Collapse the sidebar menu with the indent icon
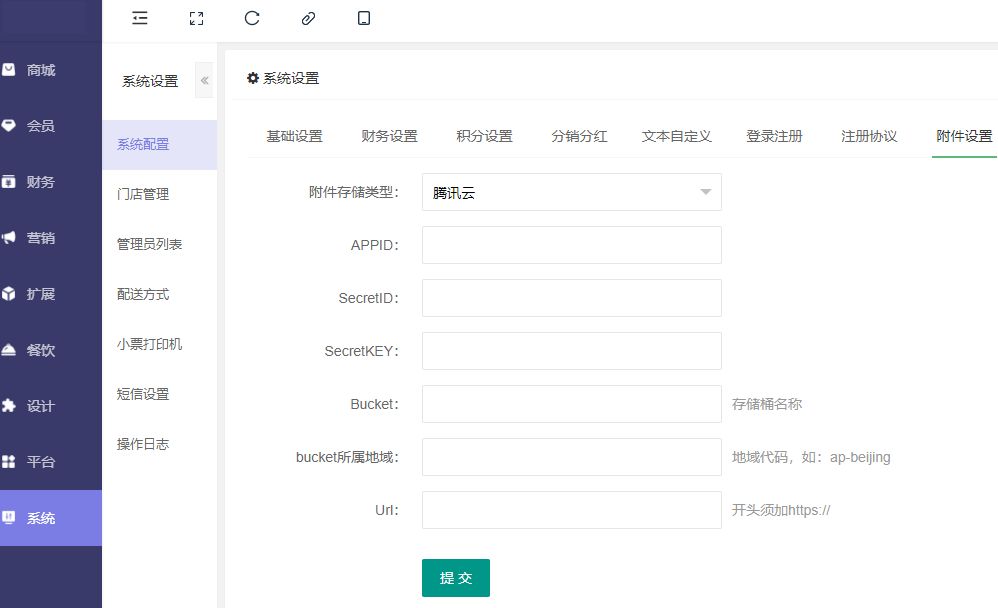The image size is (998, 608). coord(140,18)
